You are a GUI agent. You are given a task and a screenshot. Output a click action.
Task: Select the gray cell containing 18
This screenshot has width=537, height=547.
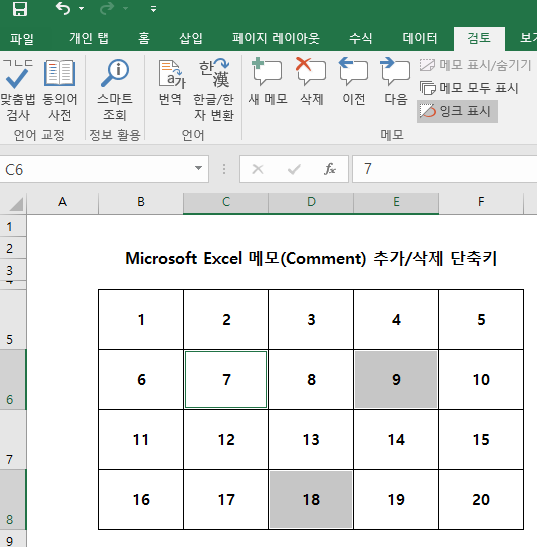(311, 499)
